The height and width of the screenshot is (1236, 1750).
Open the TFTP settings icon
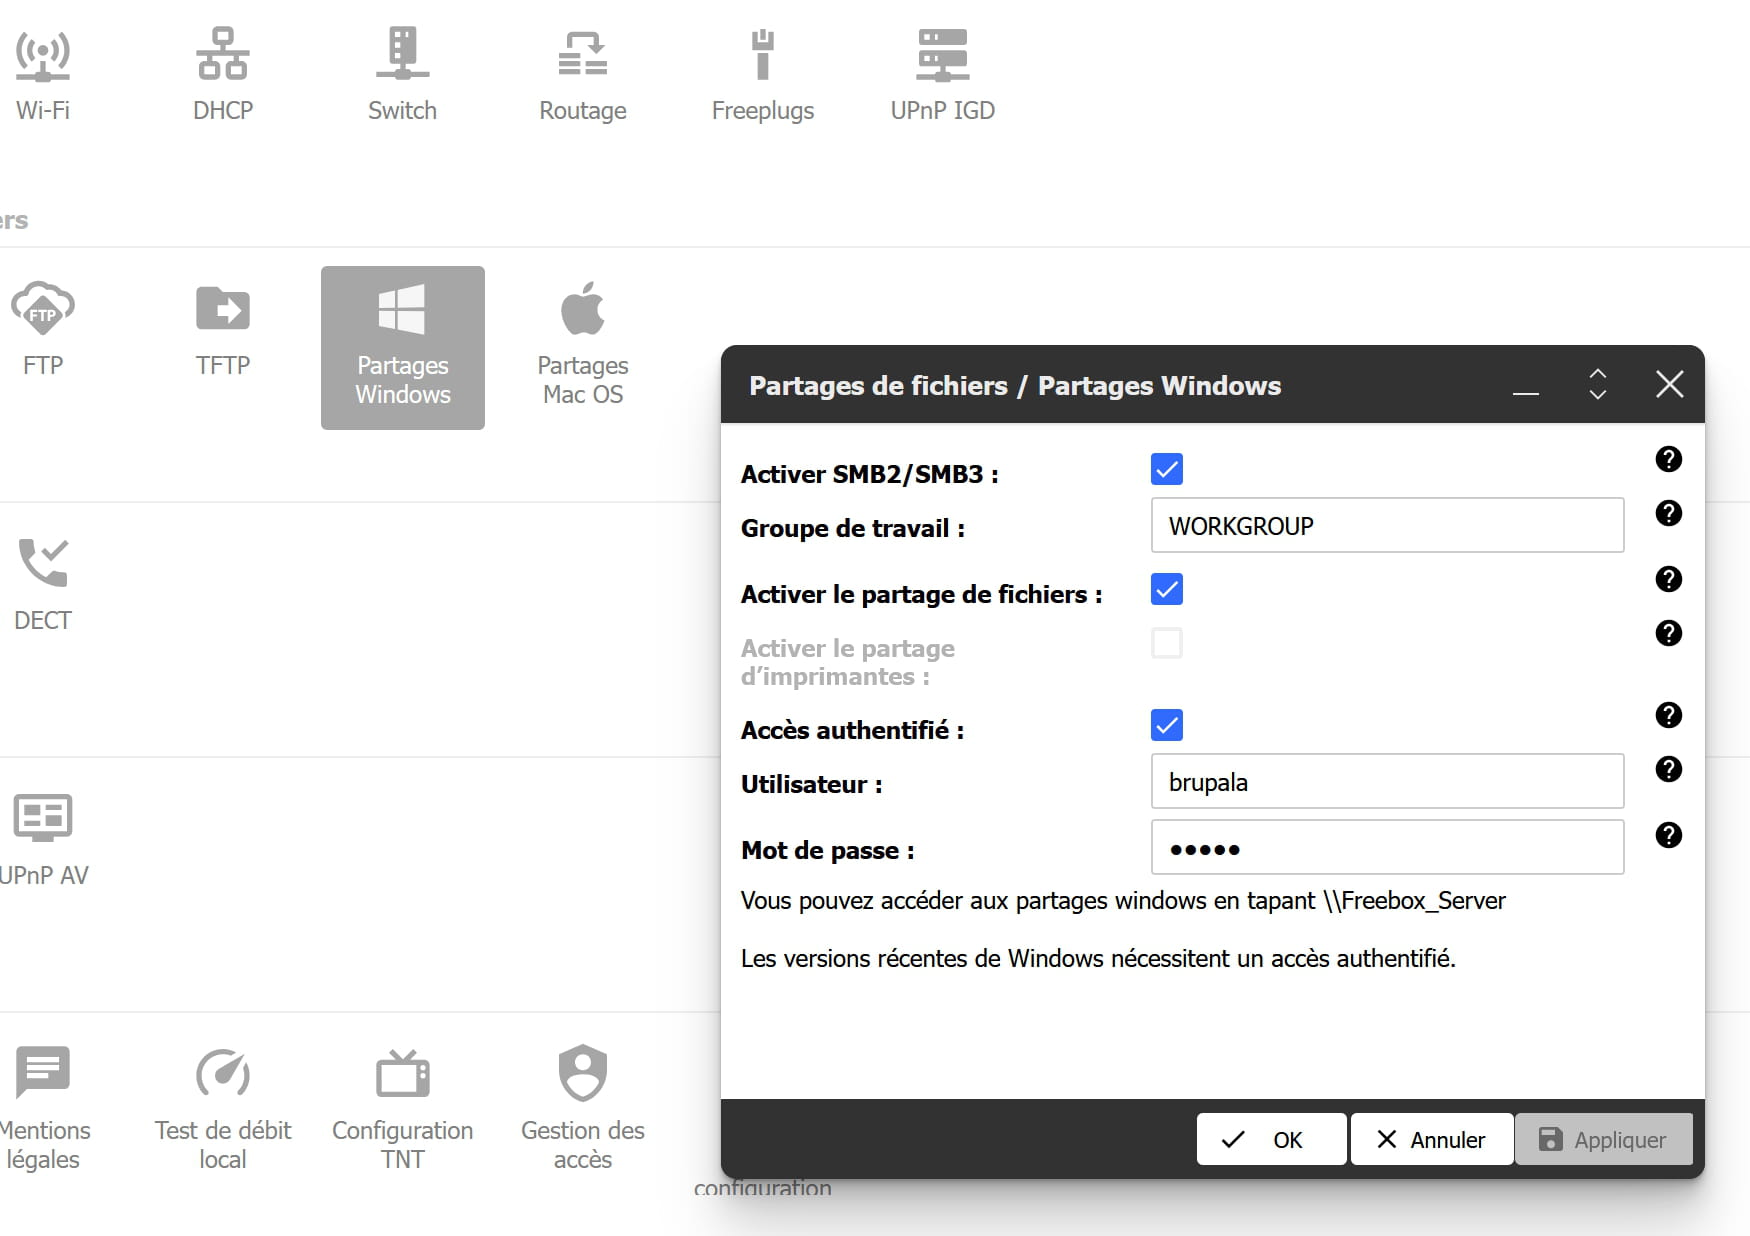click(x=223, y=330)
